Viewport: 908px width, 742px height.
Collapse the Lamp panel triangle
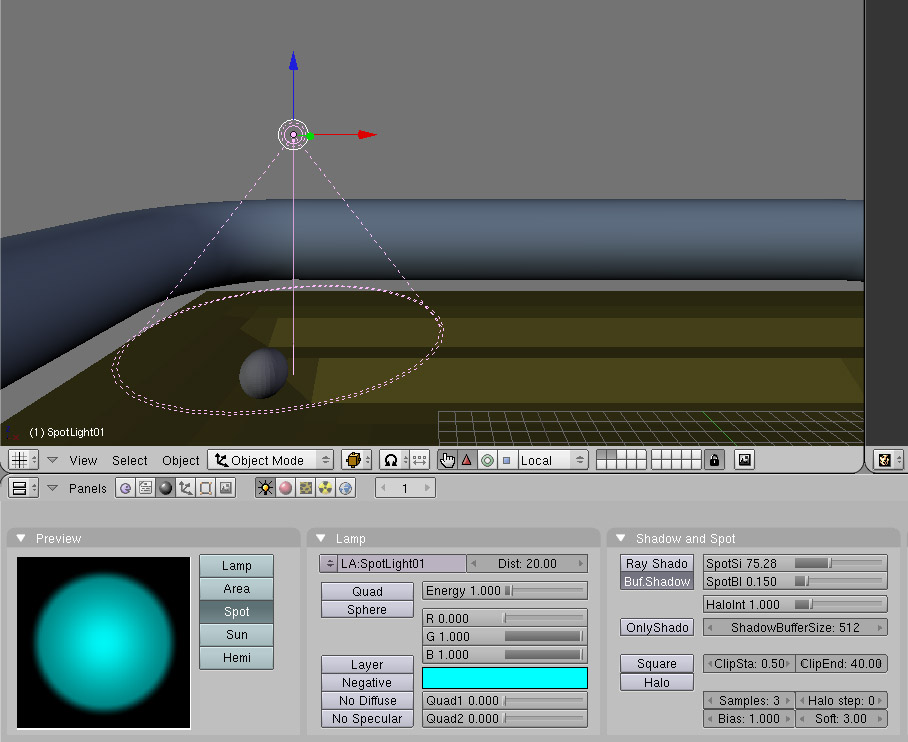(321, 538)
